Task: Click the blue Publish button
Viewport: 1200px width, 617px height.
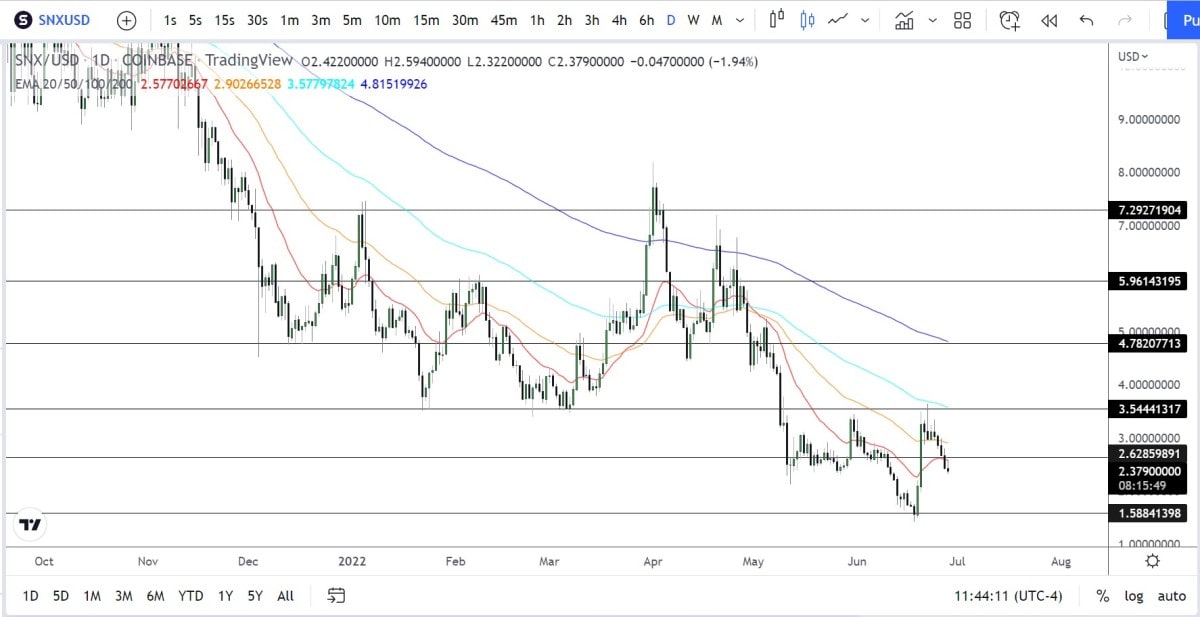Action: 1185,19
